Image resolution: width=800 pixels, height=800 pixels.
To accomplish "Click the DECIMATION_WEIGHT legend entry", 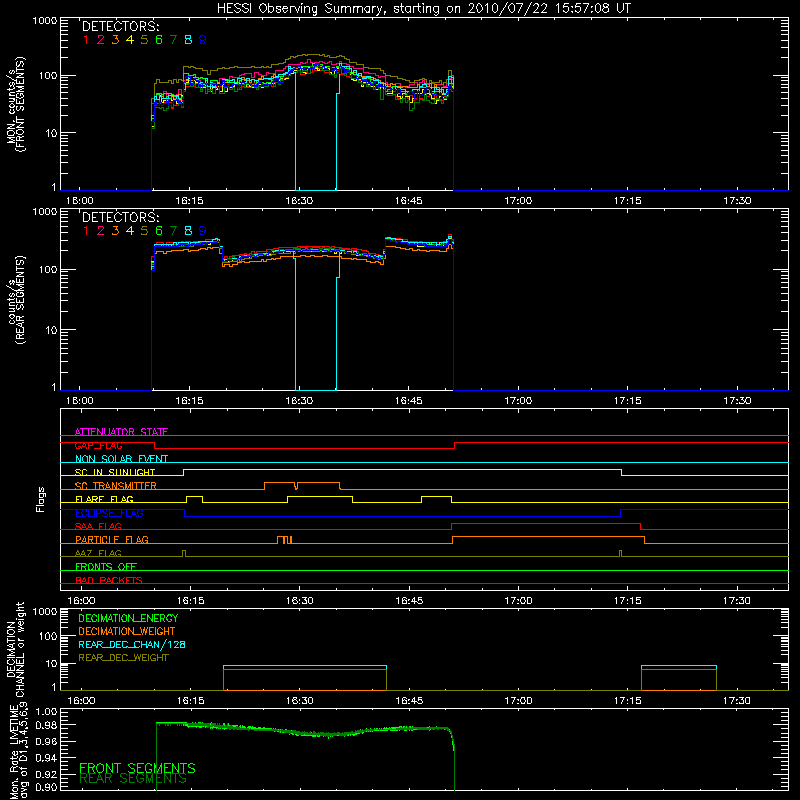I will (127, 631).
